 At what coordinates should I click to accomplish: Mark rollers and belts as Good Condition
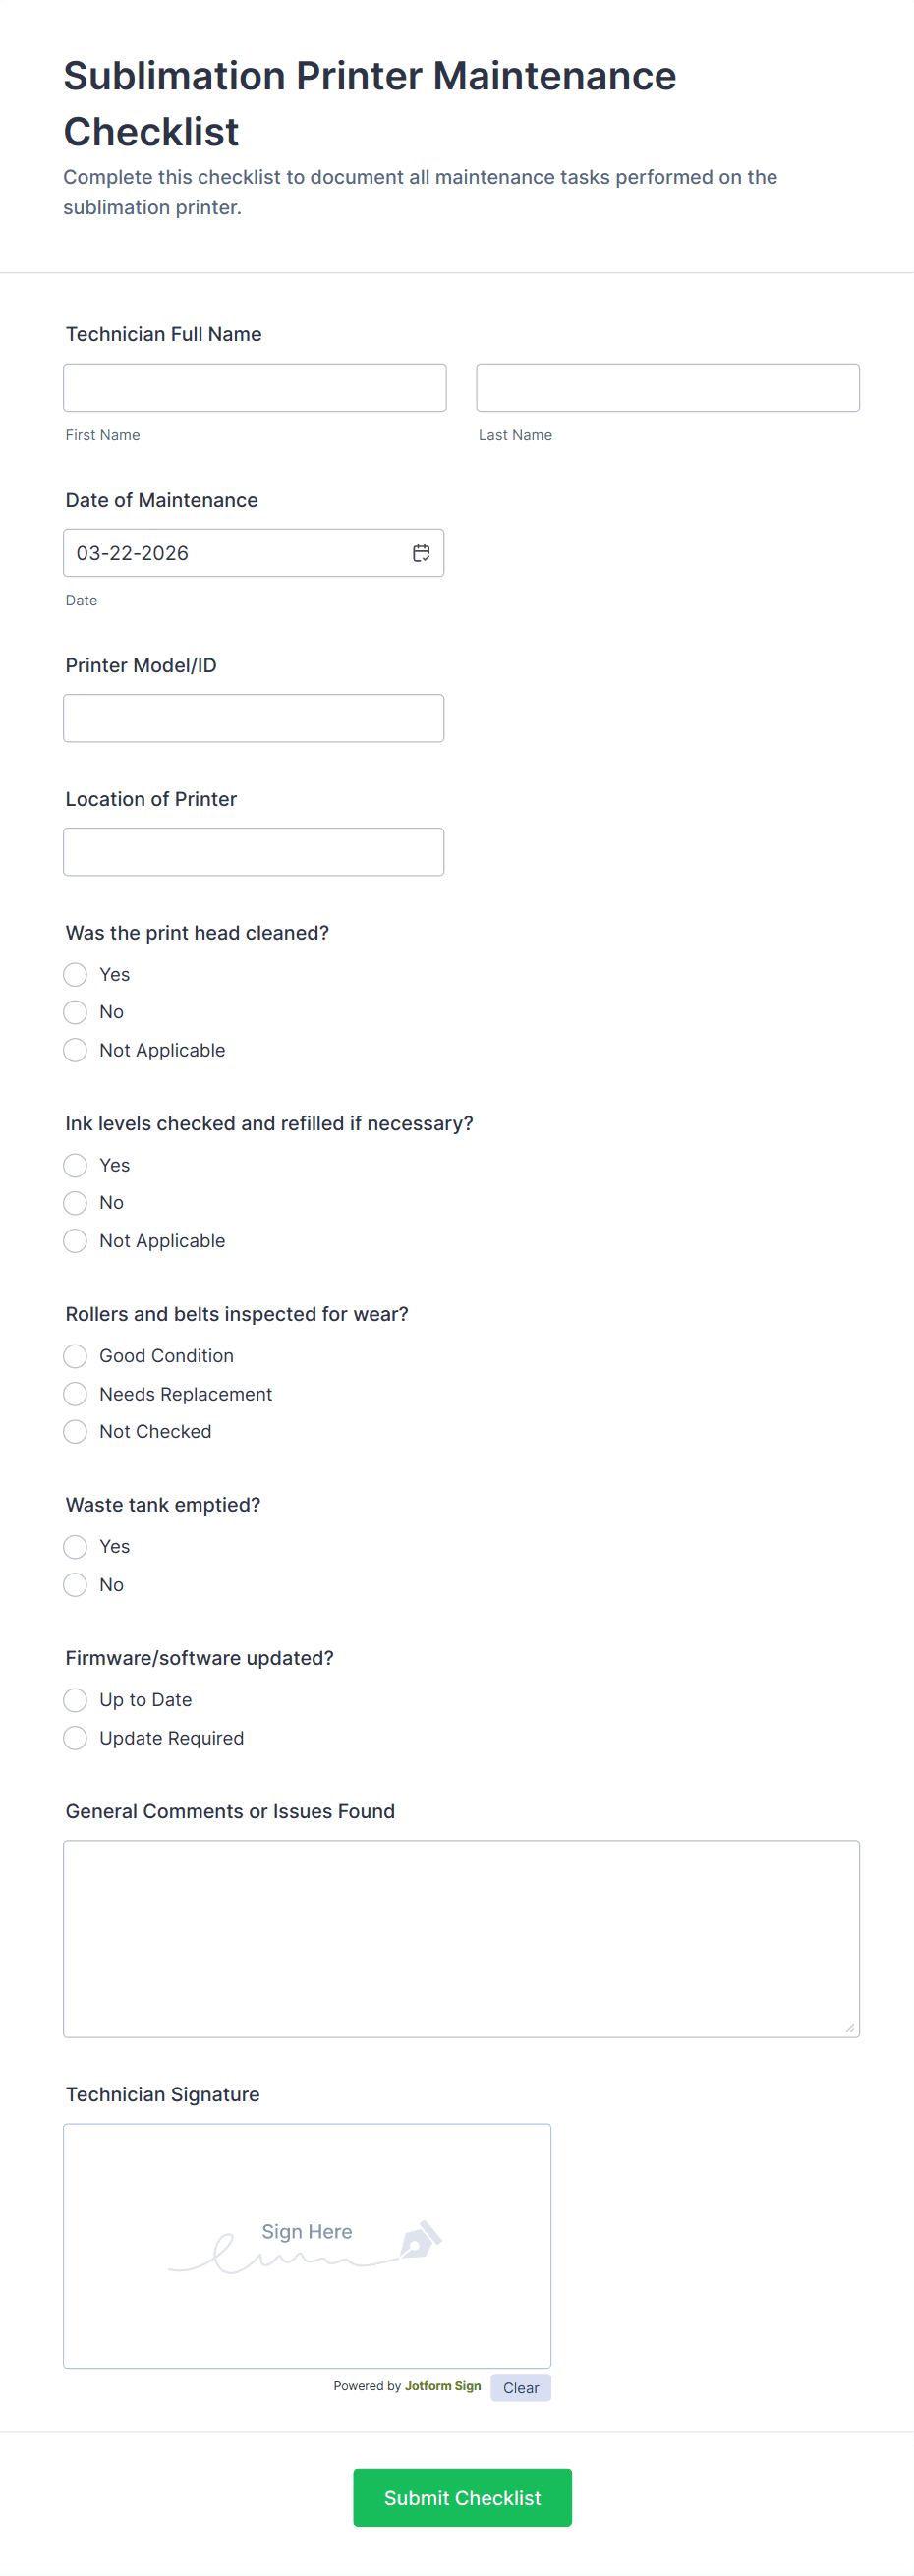pos(75,1356)
